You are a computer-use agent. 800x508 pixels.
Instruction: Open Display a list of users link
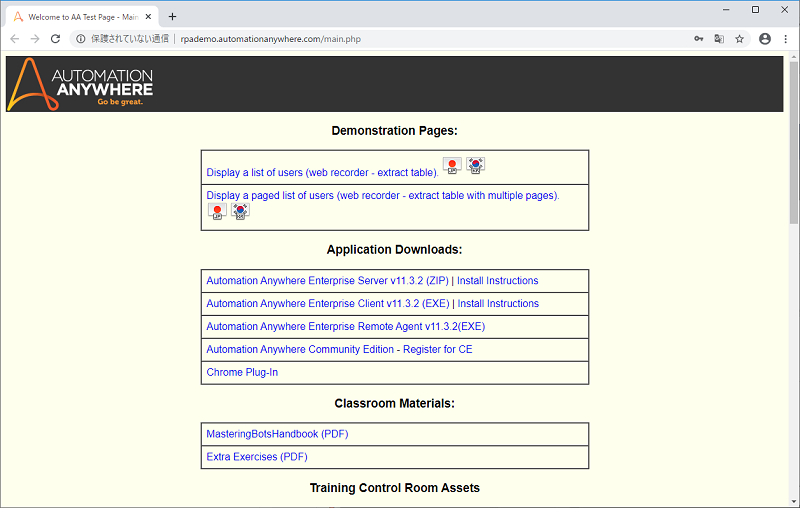322,172
